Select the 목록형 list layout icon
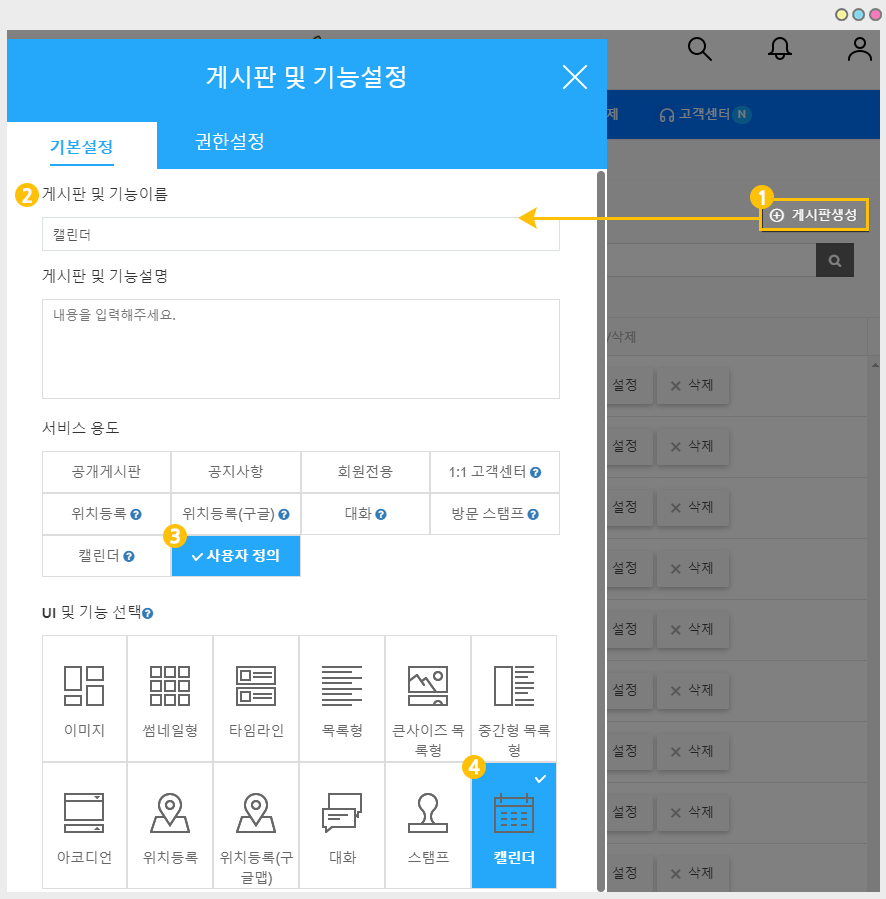The image size is (886, 899). (342, 686)
